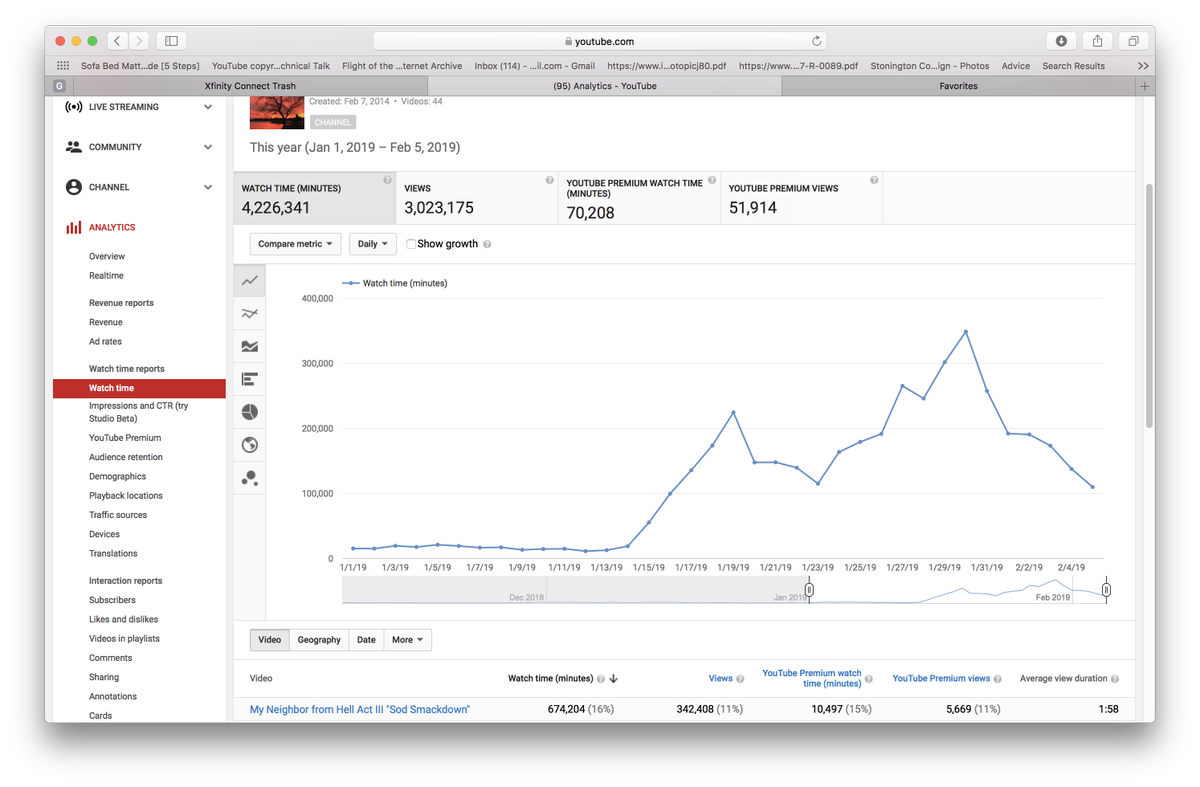Enable the Show growth checkbox
Screen dimensions: 1200x787
(x=411, y=244)
